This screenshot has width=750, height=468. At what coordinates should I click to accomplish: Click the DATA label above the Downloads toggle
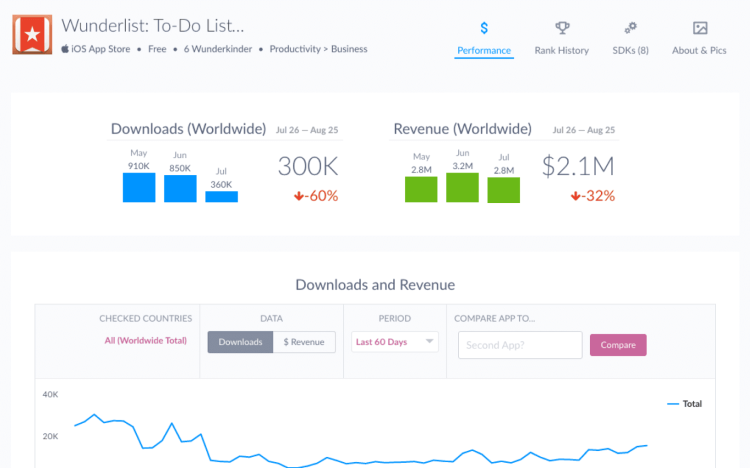[x=271, y=318]
